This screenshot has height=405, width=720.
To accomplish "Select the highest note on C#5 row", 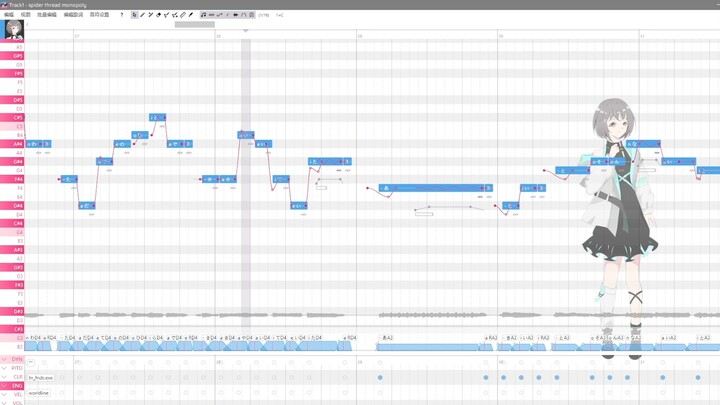I will 158,118.
